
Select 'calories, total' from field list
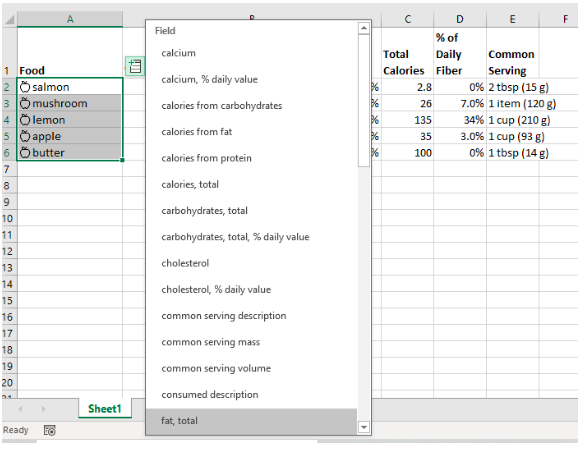point(252,184)
